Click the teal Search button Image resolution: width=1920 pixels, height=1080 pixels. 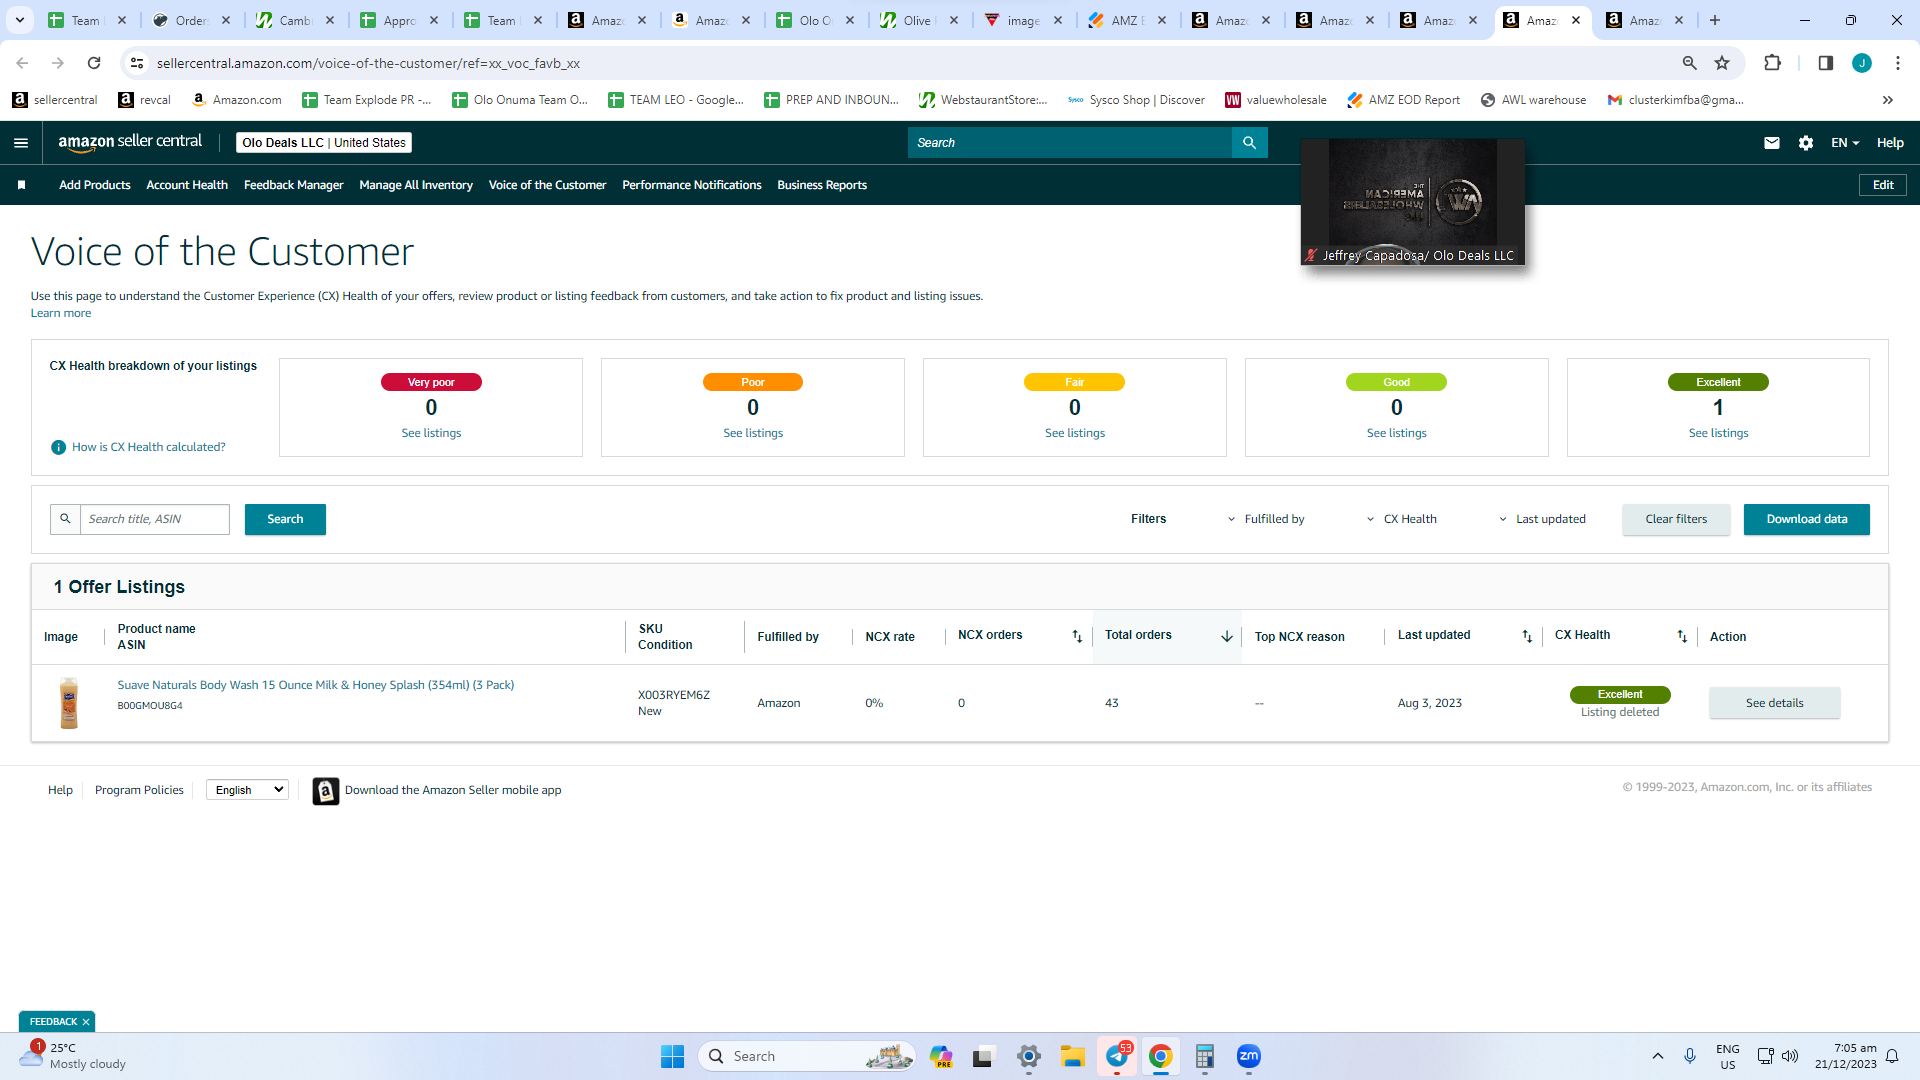(285, 519)
